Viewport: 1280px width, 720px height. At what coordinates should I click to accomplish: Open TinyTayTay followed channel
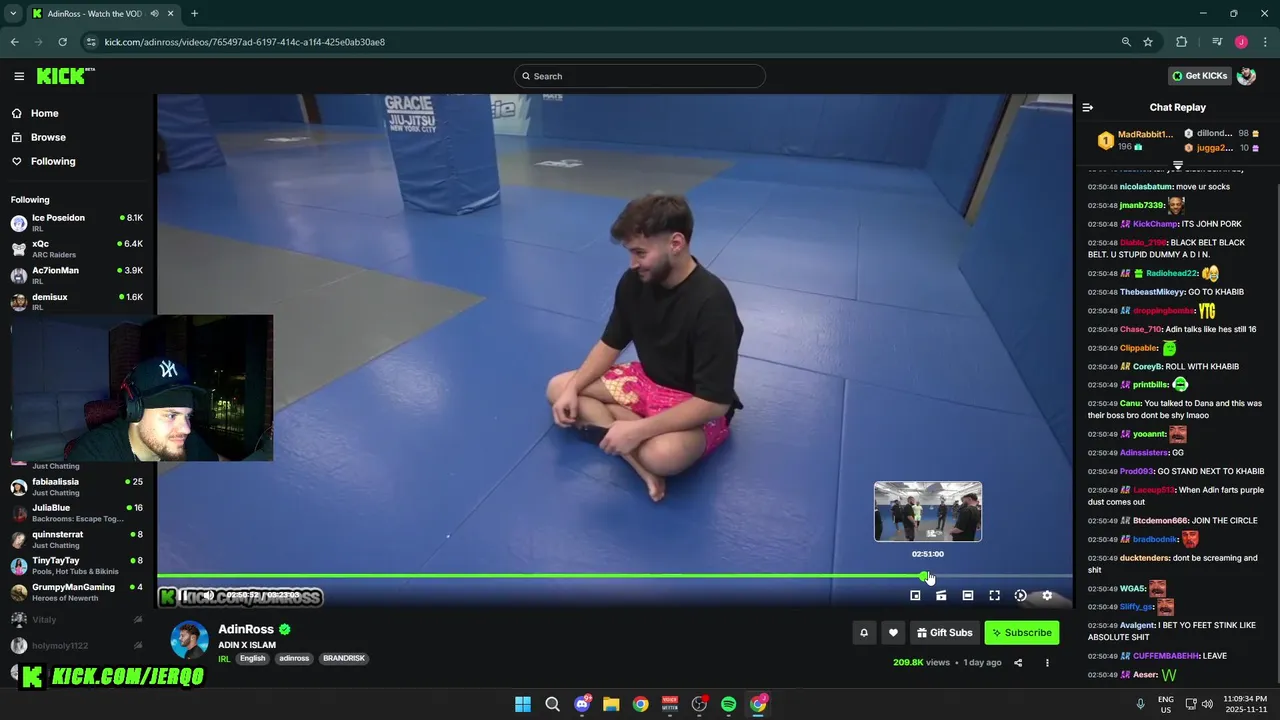click(x=77, y=565)
